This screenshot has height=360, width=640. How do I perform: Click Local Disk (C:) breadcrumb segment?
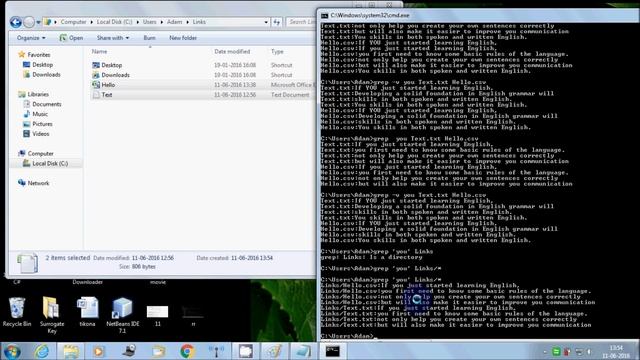click(114, 22)
